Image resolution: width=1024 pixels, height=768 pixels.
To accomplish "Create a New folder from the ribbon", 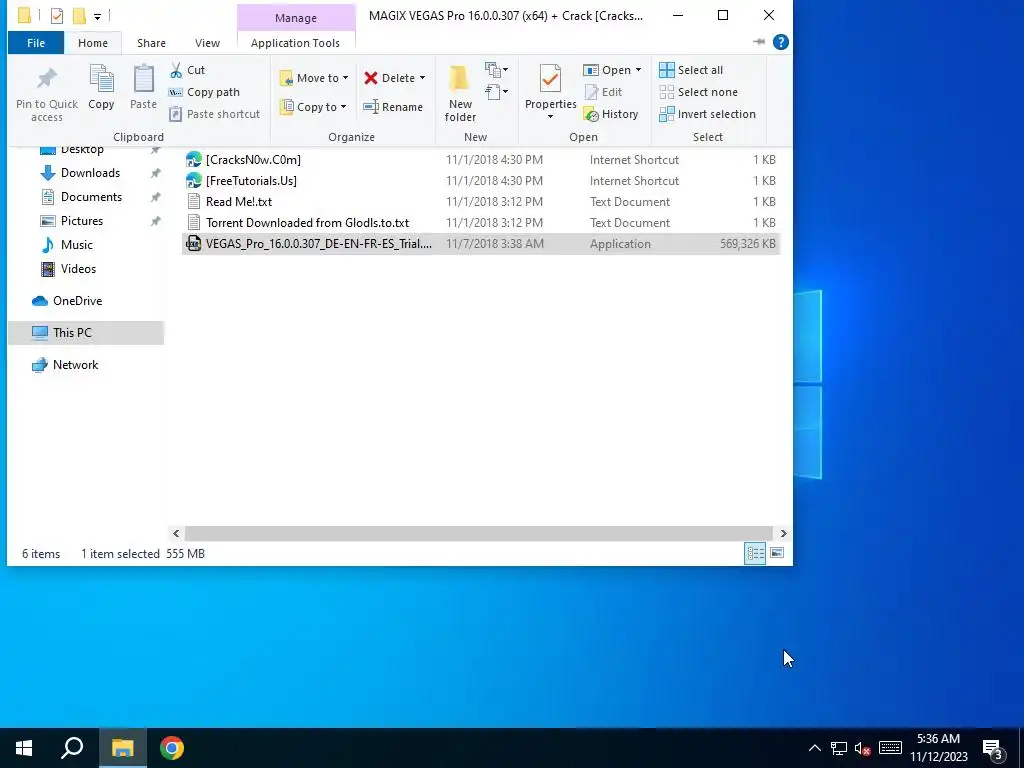I will coord(460,93).
